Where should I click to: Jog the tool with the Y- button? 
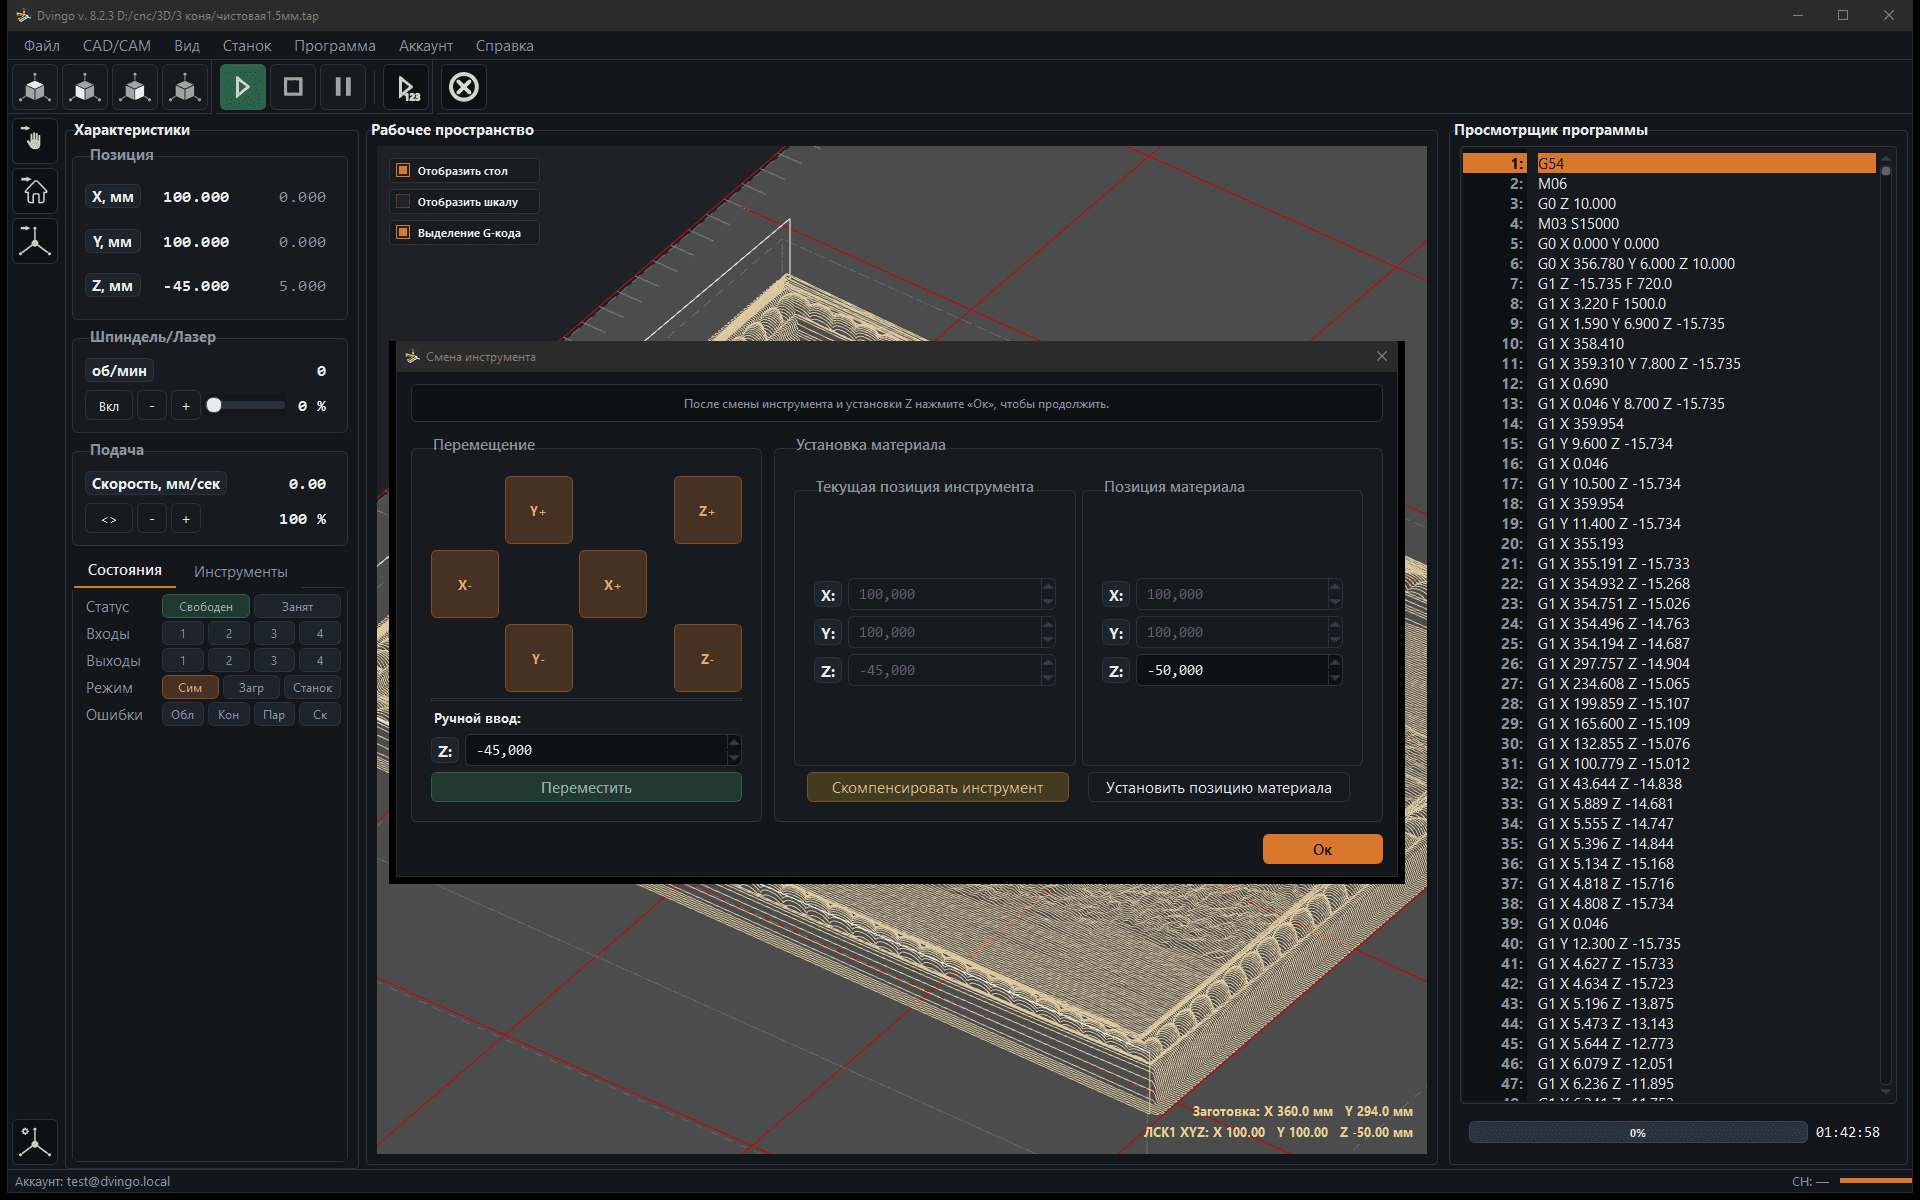pyautogui.click(x=539, y=658)
